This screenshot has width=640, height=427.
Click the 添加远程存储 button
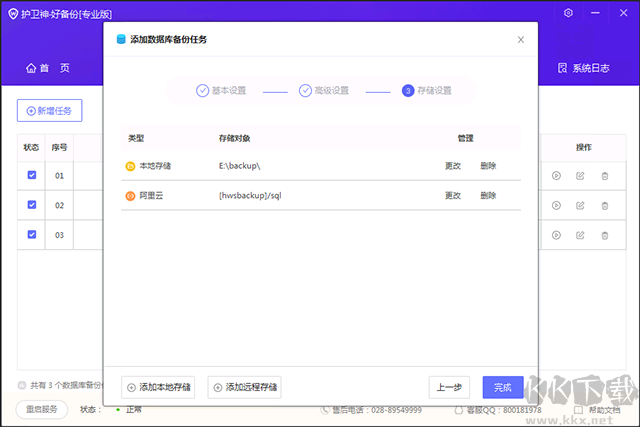point(244,387)
